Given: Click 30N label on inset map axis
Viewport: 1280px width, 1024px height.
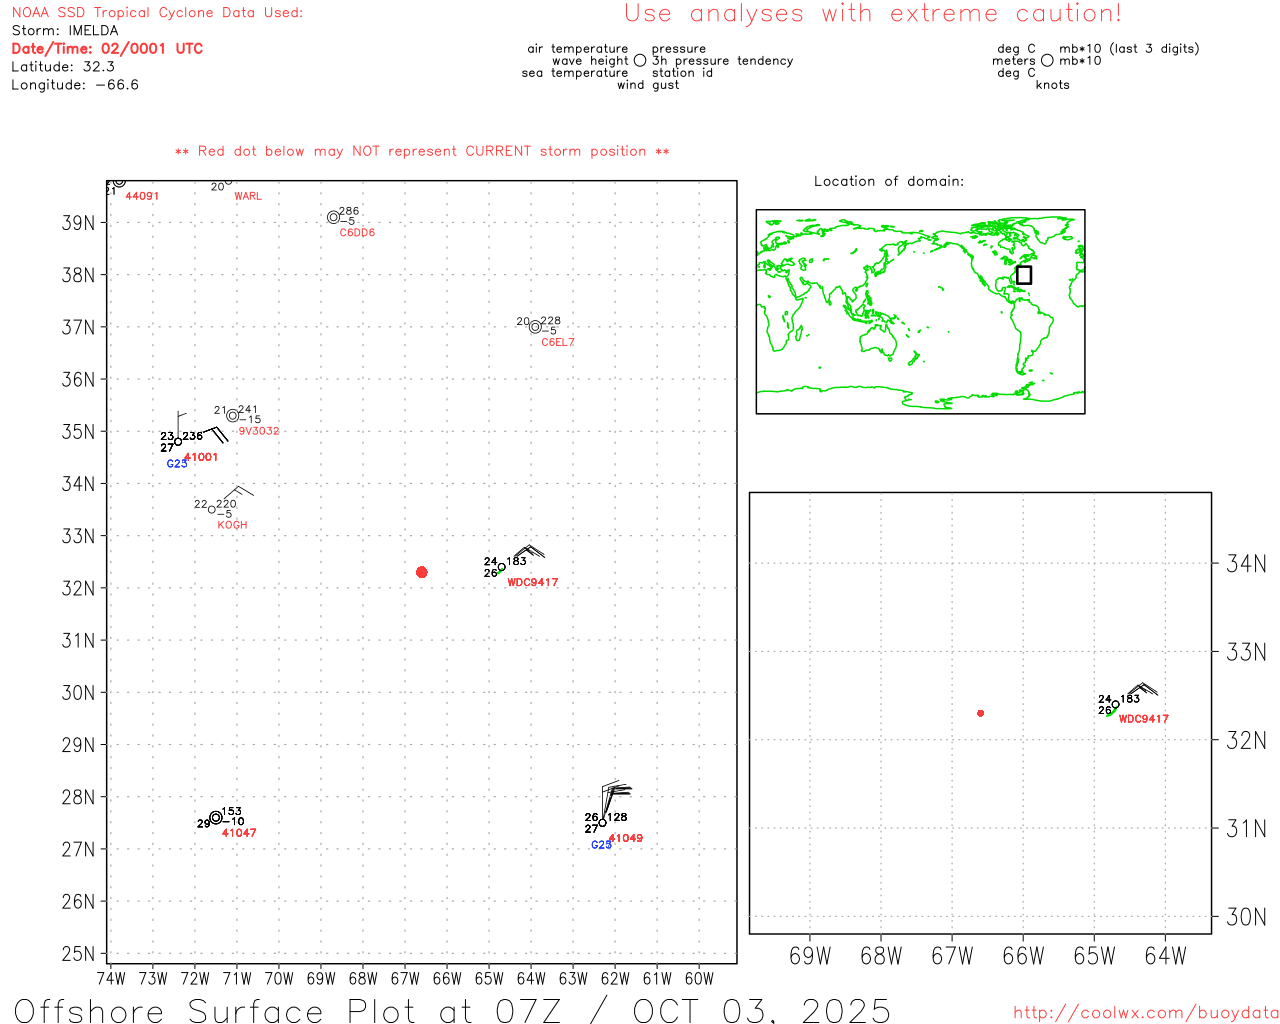Looking at the screenshot, I should [x=1246, y=917].
